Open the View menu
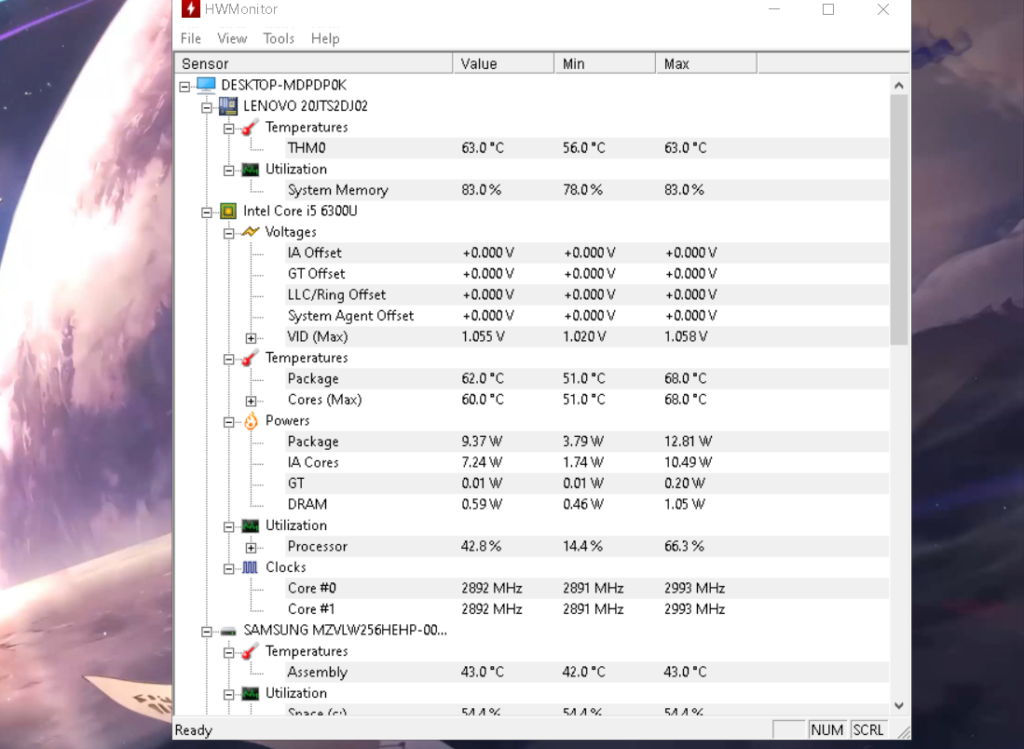The width and height of the screenshot is (1024, 749). pyautogui.click(x=232, y=39)
